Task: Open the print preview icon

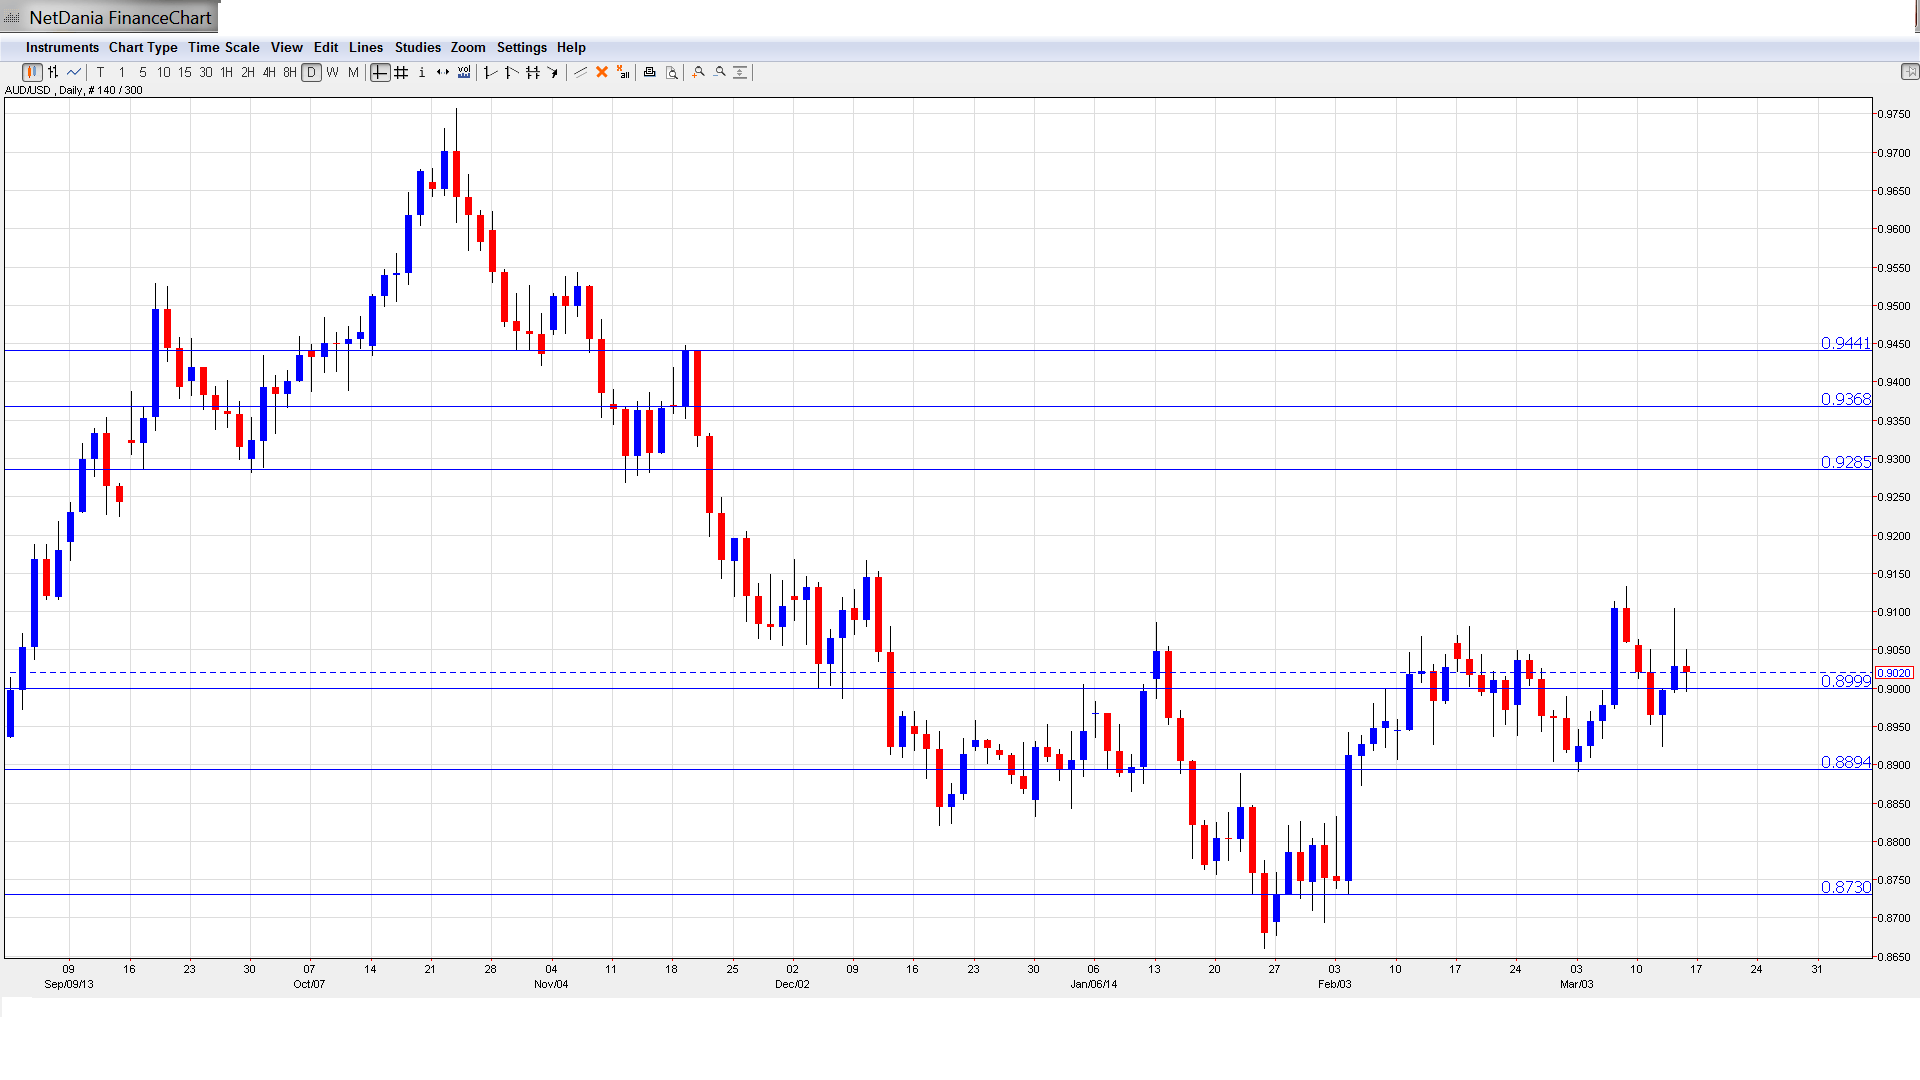Action: click(x=672, y=72)
